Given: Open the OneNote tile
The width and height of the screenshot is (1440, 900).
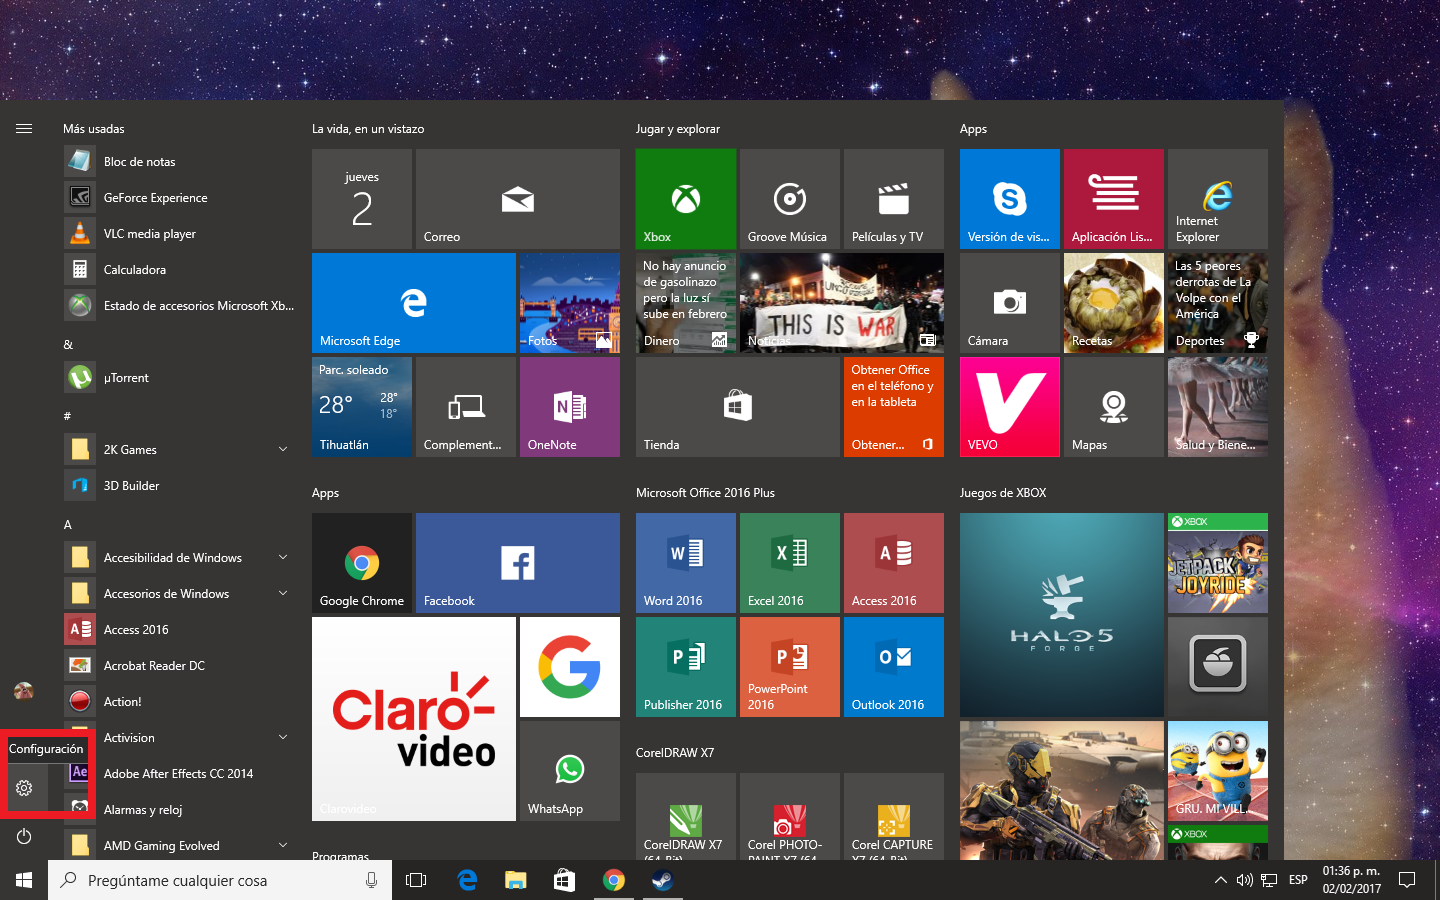Looking at the screenshot, I should (x=570, y=407).
